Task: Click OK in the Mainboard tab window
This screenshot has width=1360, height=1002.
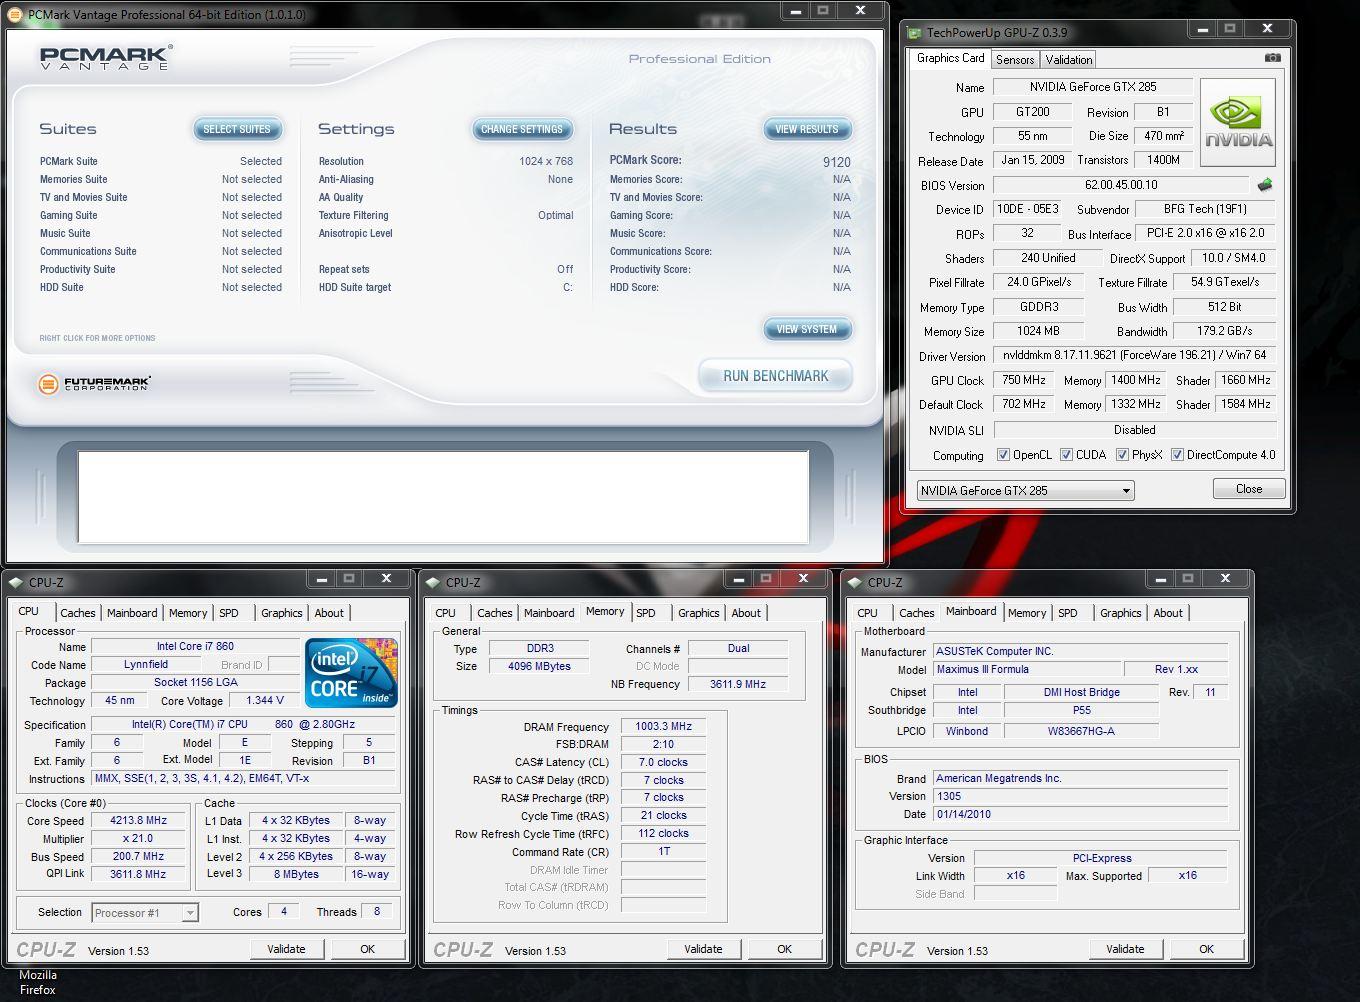Action: 1206,949
